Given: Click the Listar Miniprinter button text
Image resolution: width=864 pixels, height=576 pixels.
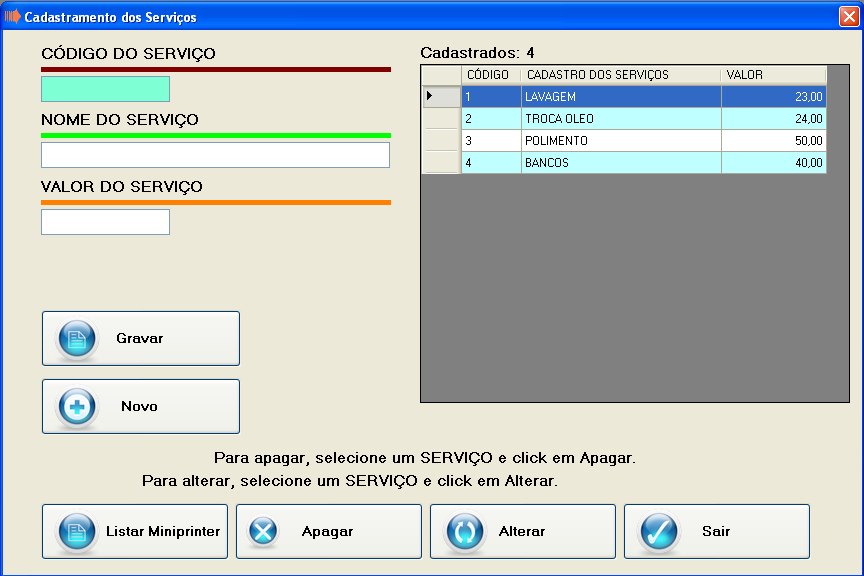Looking at the screenshot, I should click(163, 531).
